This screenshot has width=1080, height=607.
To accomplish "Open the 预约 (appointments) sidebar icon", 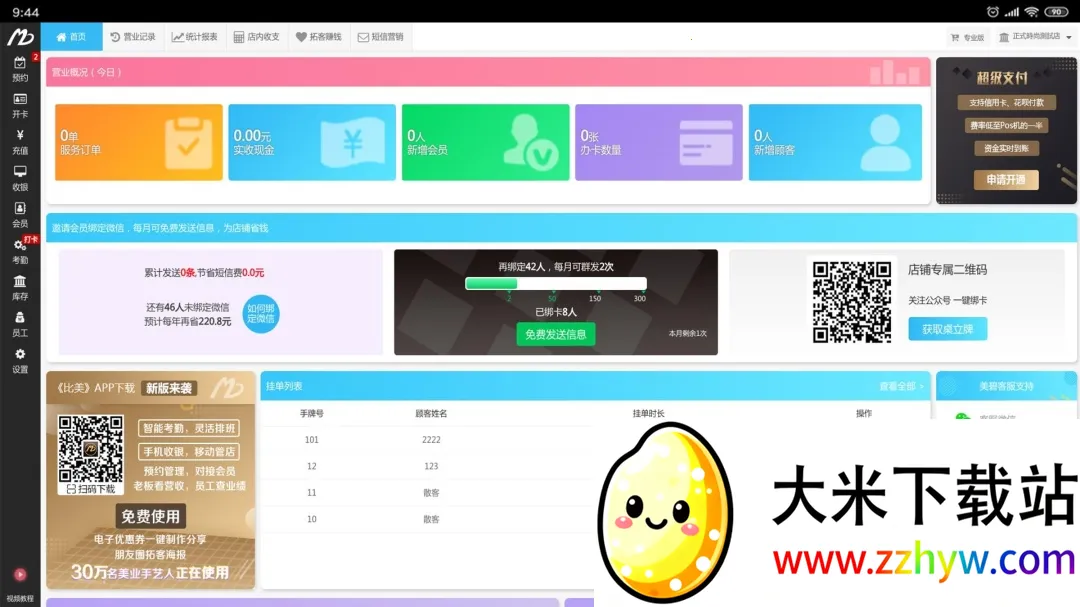I will click(20, 66).
